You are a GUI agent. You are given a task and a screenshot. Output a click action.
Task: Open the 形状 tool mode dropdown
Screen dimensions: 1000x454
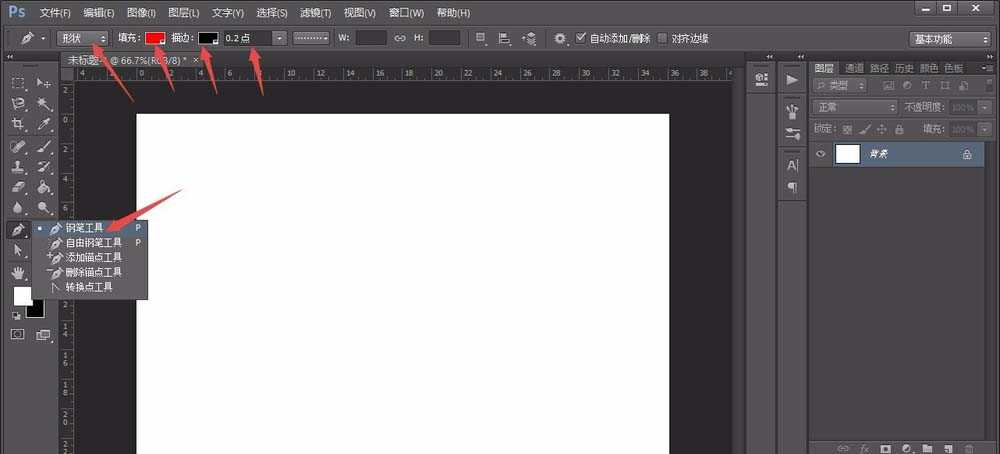84,38
